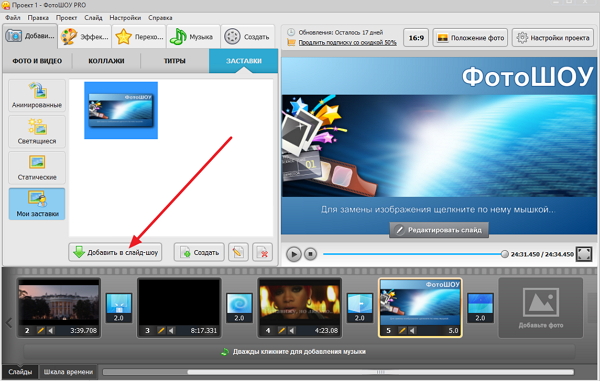
Task: Open fullscreen preview icon
Action: (584, 254)
